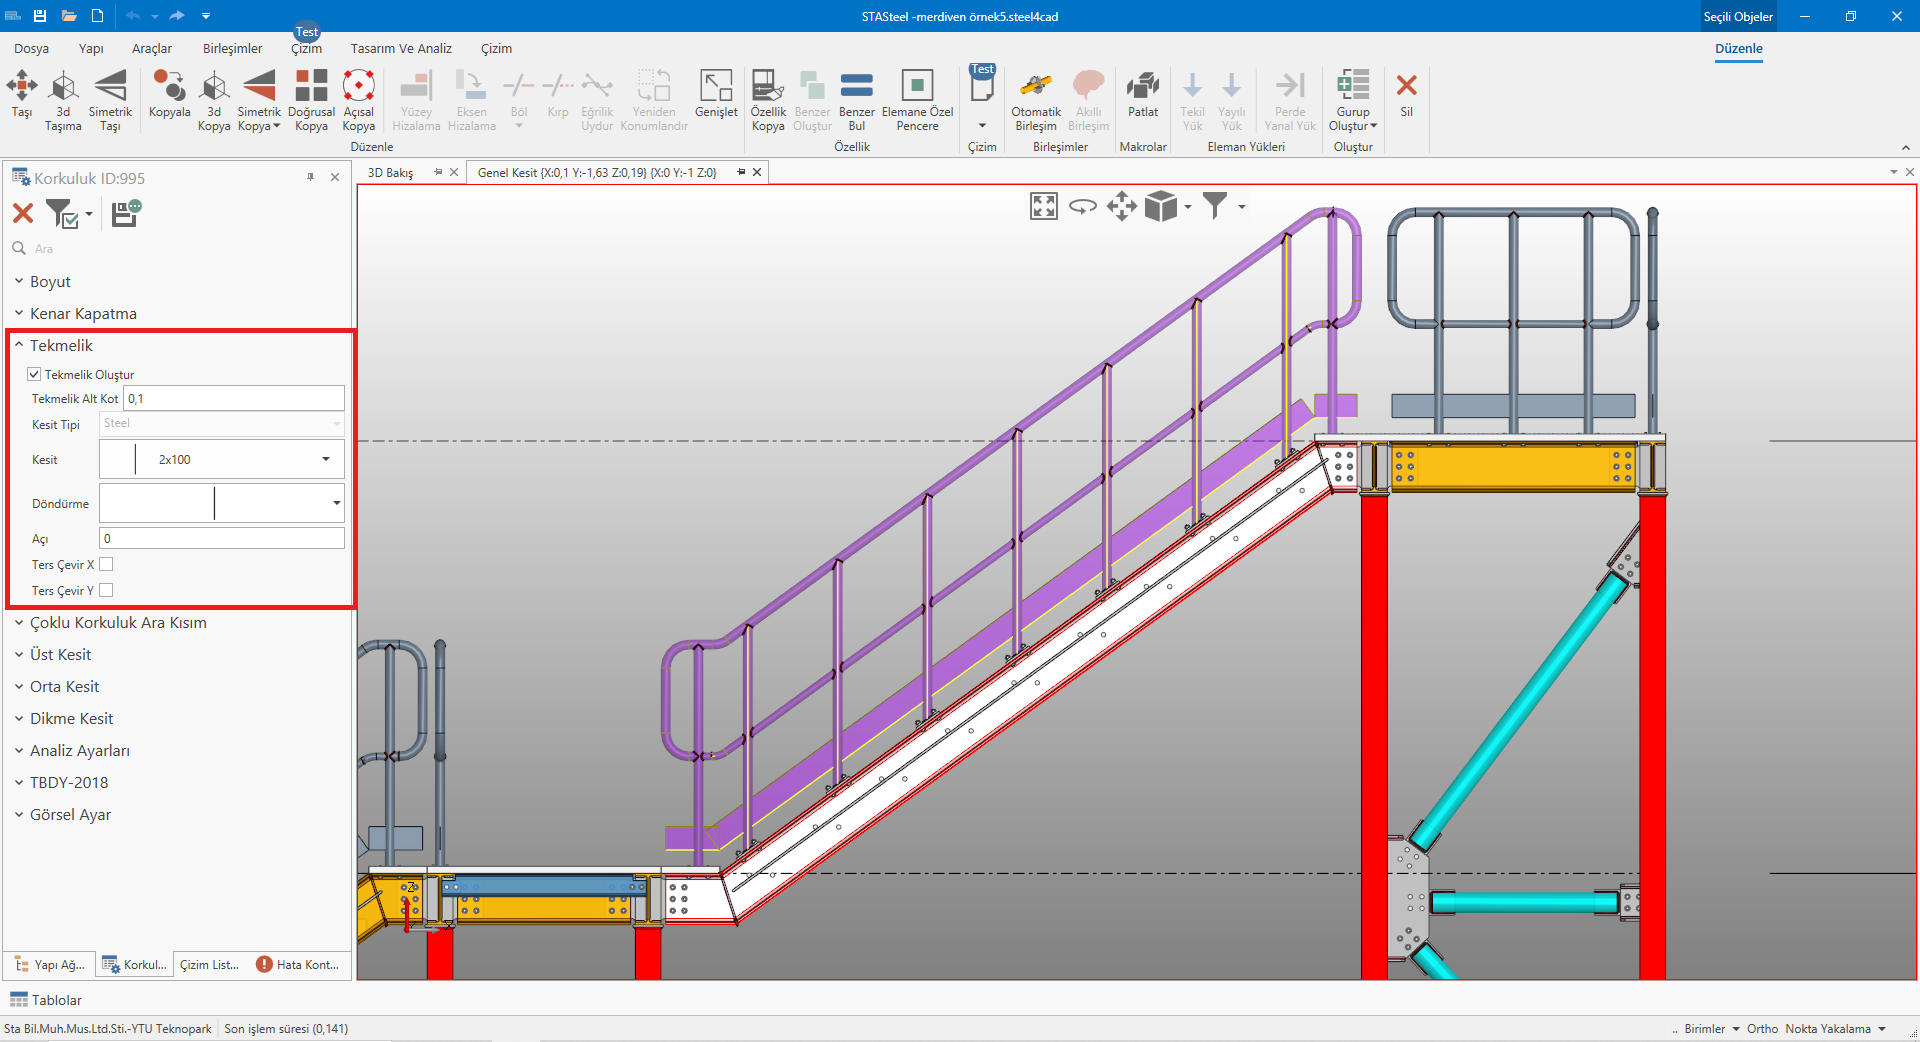Click the Otomatik Birleşim icon
This screenshot has height=1042, width=1920.
pos(1035,87)
